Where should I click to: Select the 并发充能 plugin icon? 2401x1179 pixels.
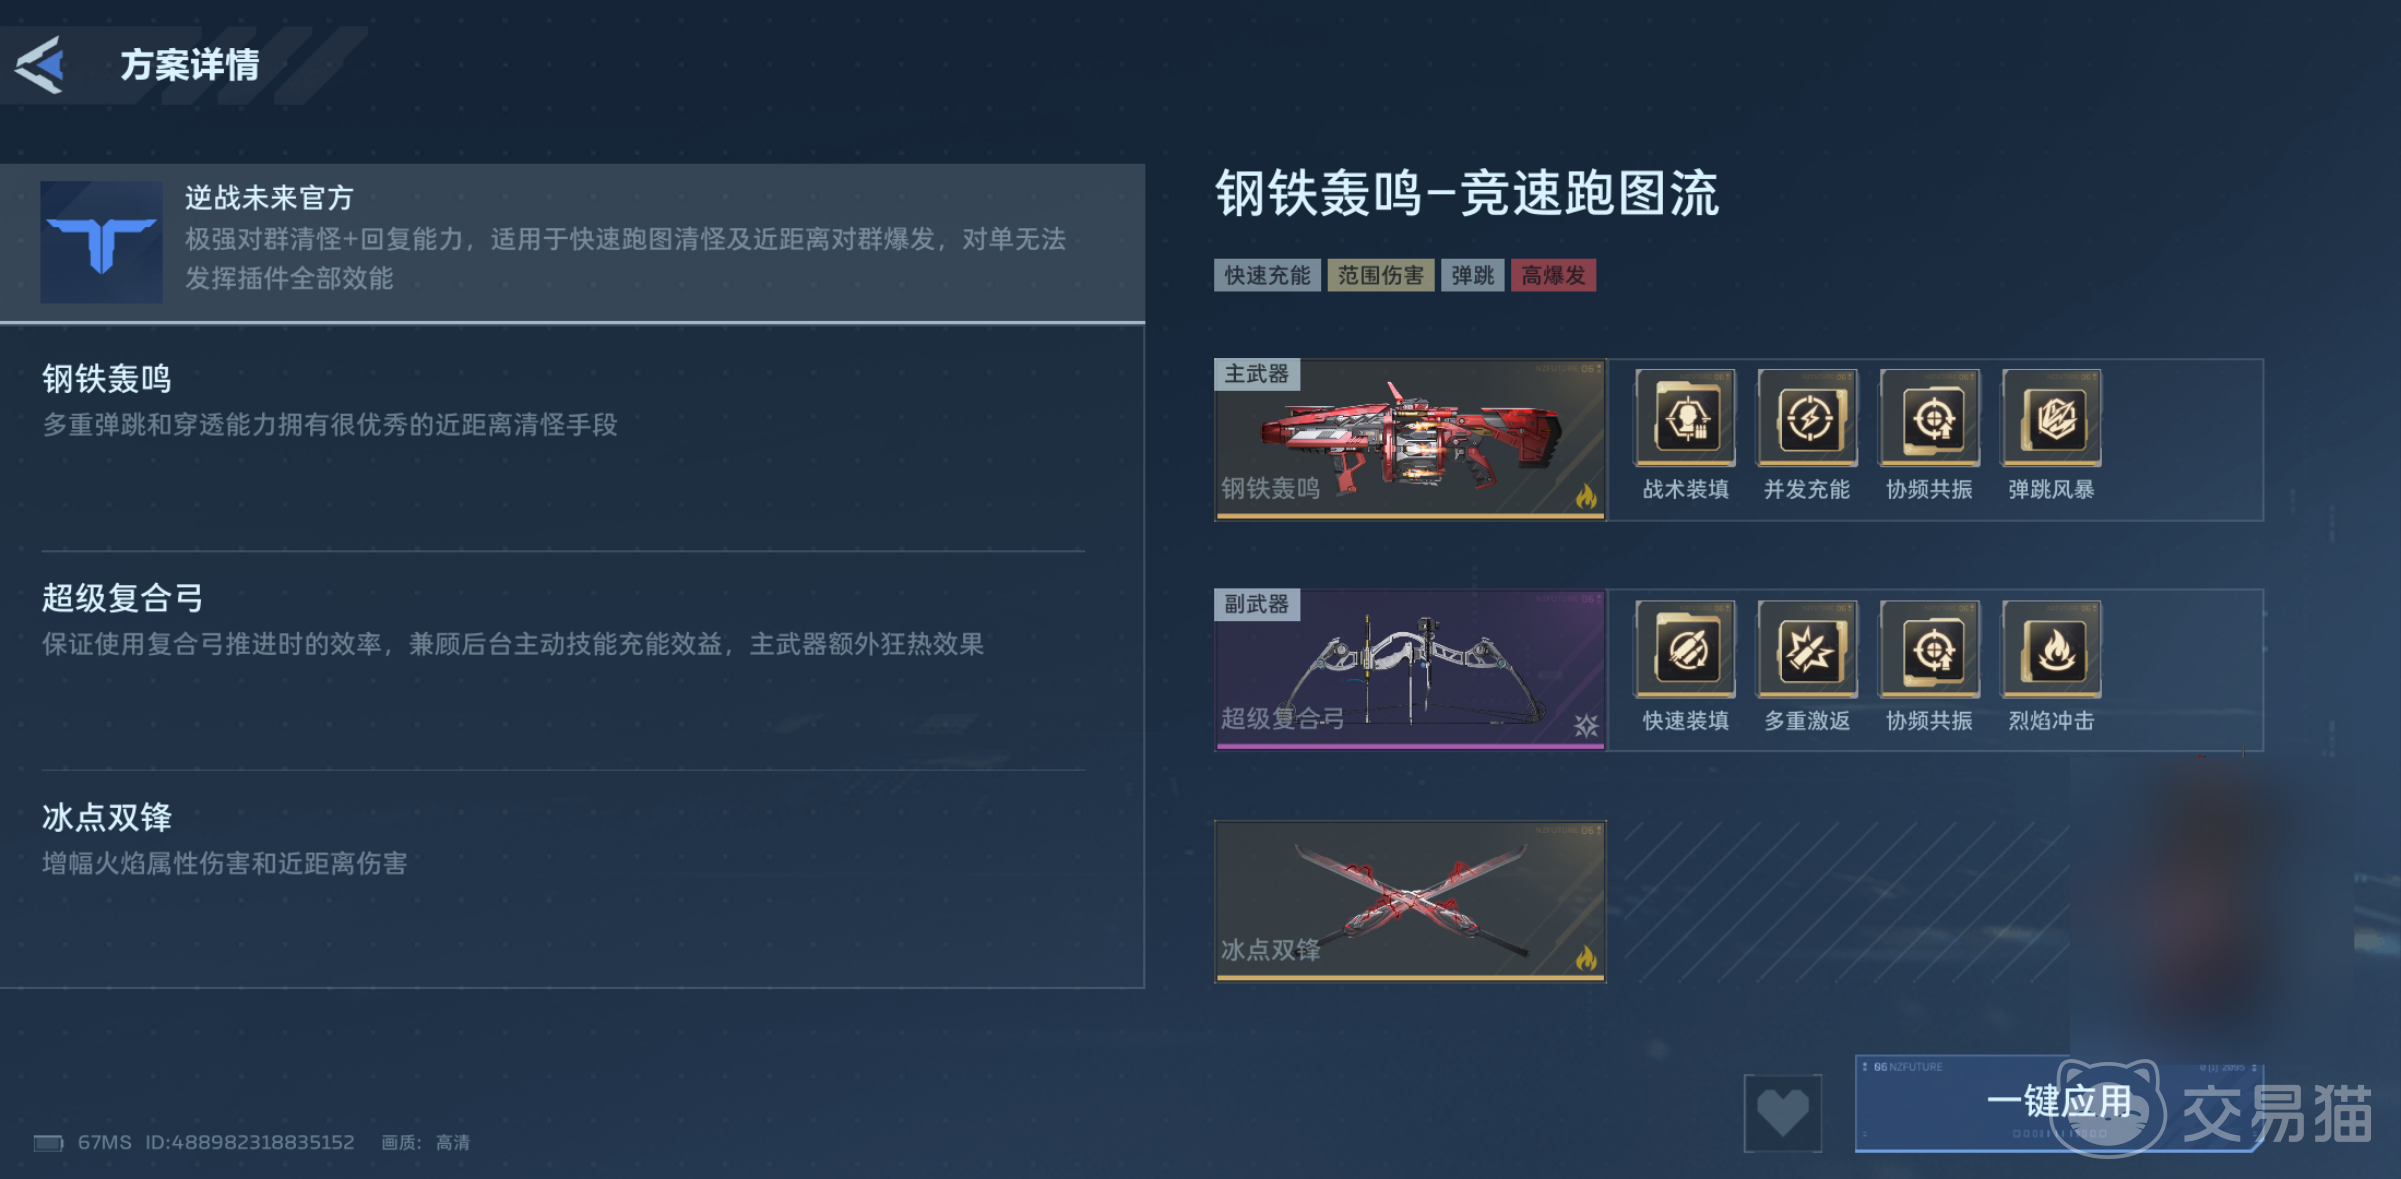(x=1807, y=418)
